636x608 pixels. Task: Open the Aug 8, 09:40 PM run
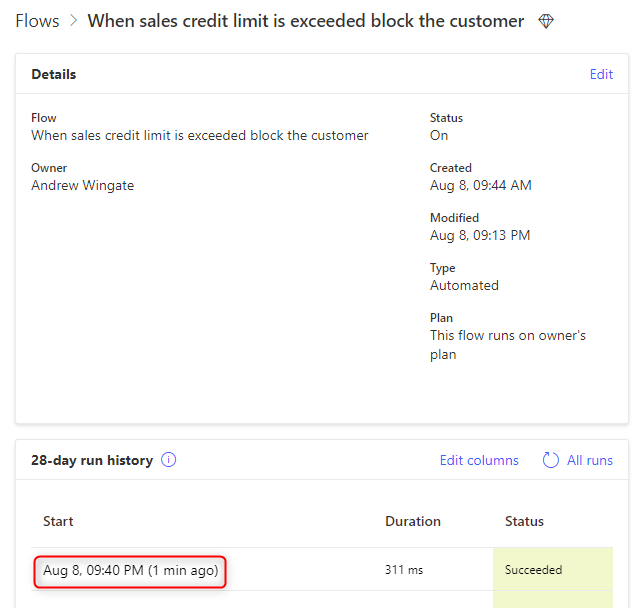[x=130, y=570]
